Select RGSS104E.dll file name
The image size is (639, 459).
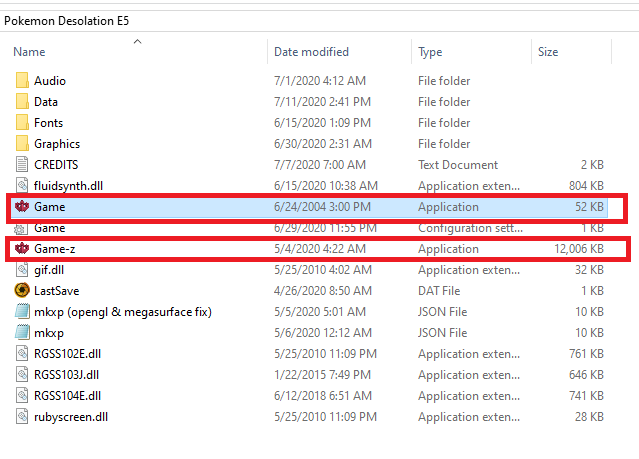tap(67, 396)
